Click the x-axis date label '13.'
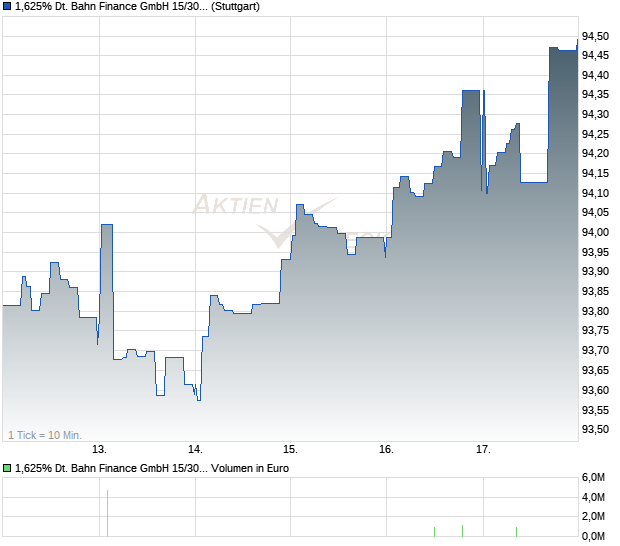Screen dimensions: 620x546 [100, 450]
